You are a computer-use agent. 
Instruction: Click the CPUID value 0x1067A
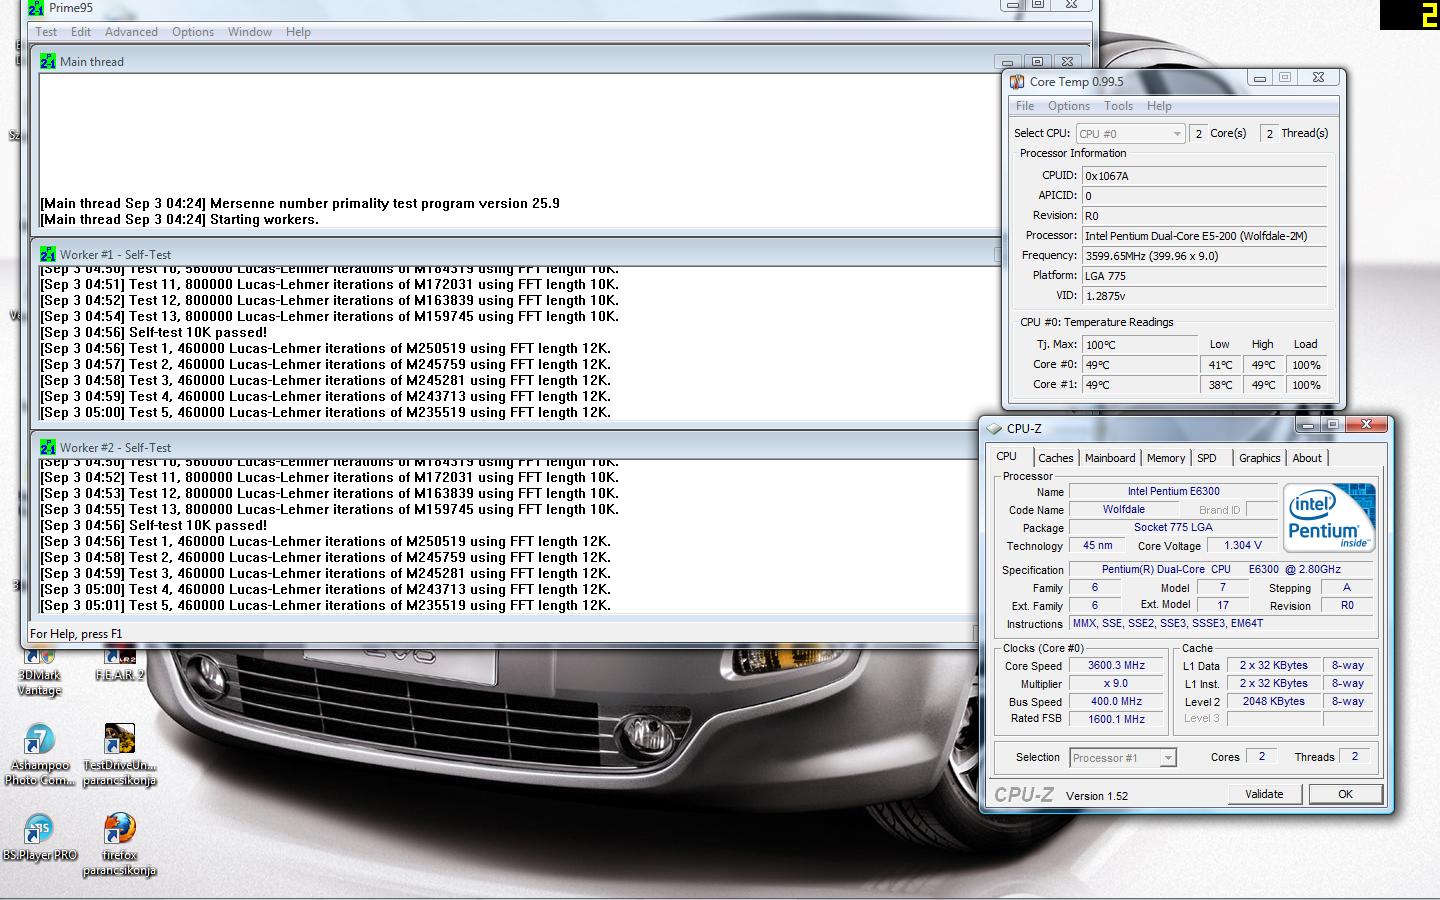pyautogui.click(x=1204, y=176)
